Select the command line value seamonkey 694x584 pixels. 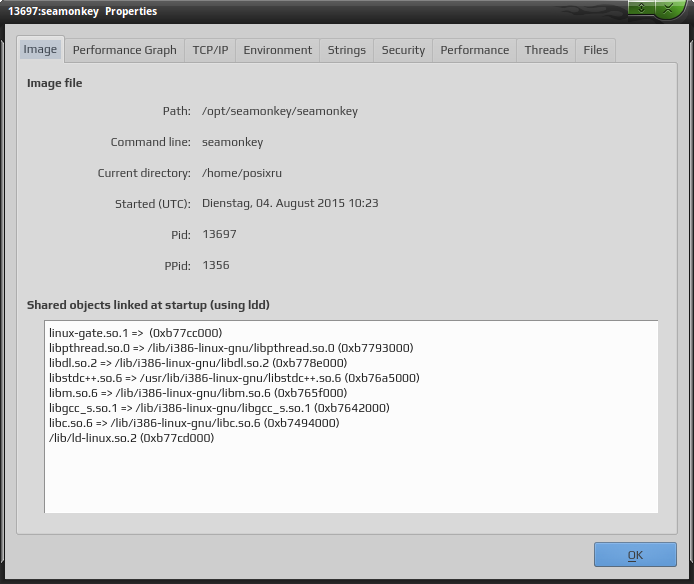click(x=232, y=142)
